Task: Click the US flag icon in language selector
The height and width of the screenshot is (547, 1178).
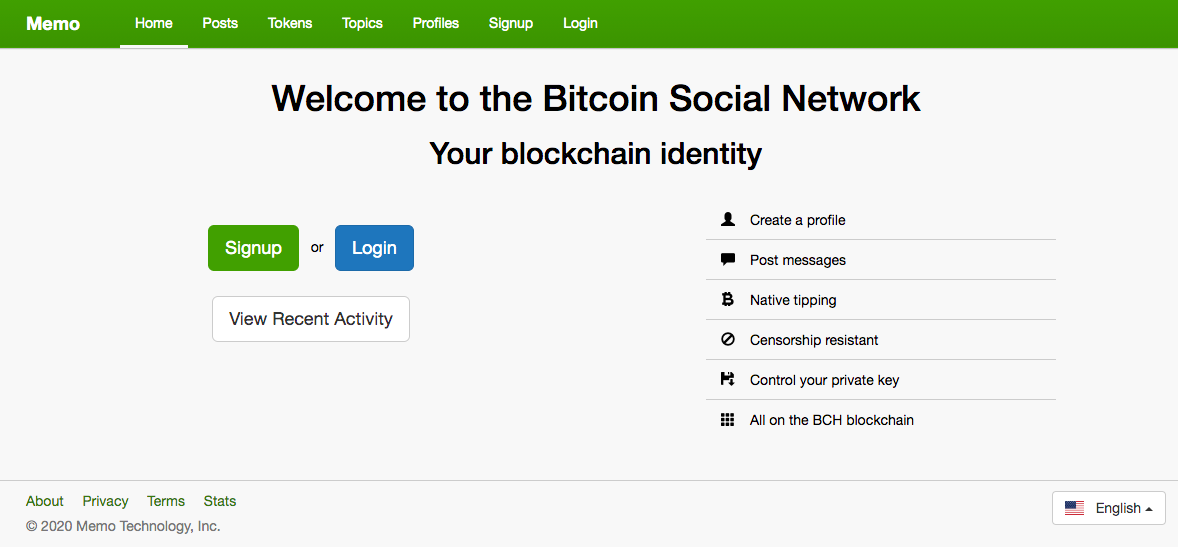Action: (x=1074, y=508)
